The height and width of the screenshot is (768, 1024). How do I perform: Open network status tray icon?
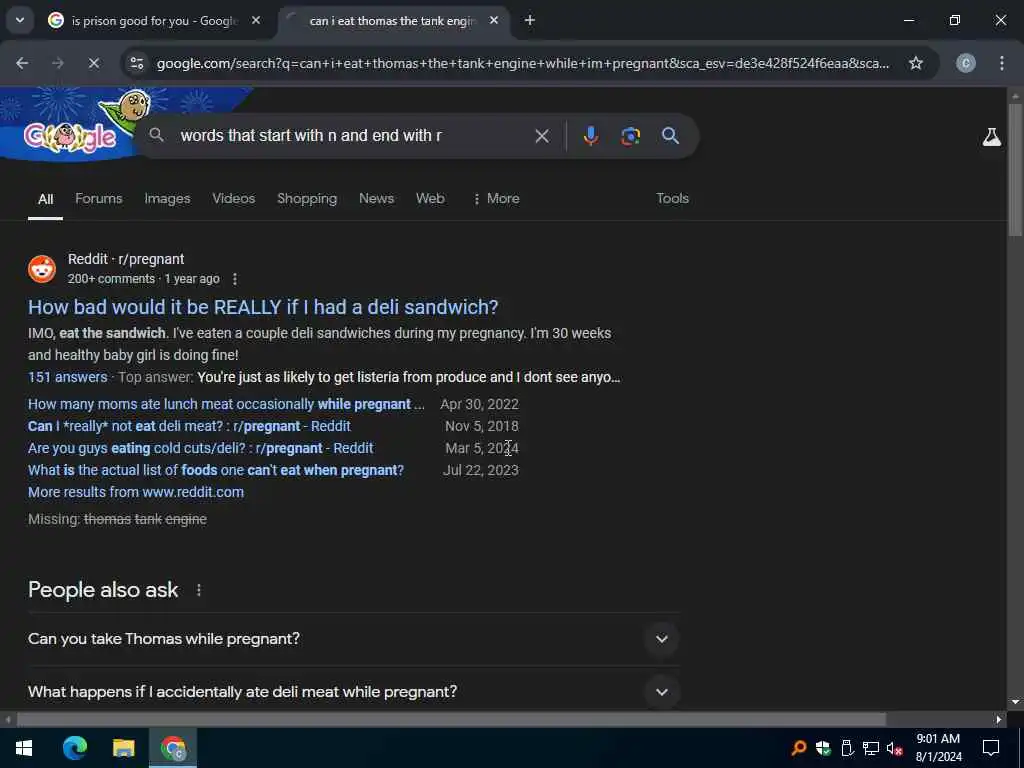click(x=871, y=748)
